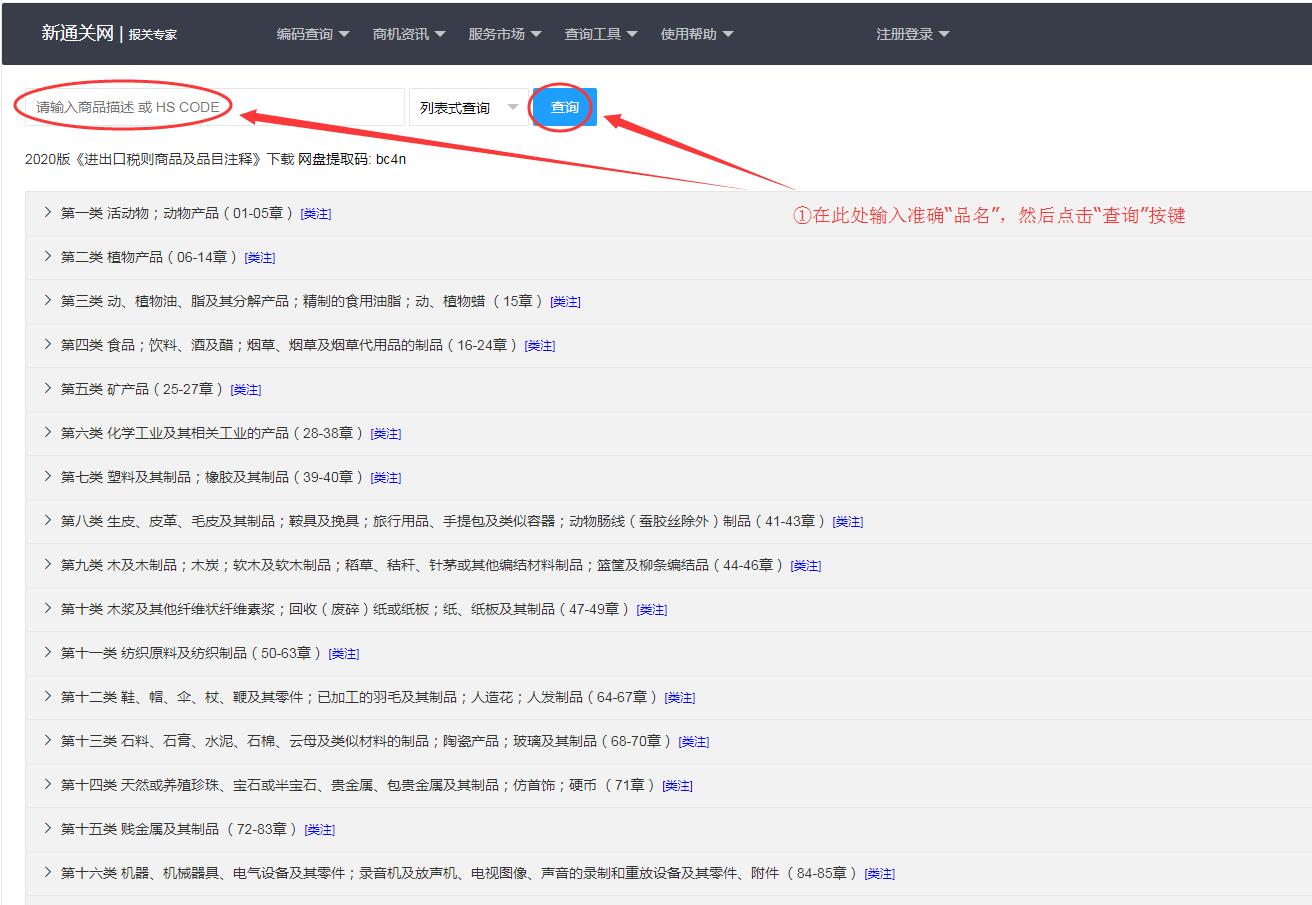Click the 报关专家 tagline in header
The width and height of the screenshot is (1312, 905).
coord(153,35)
